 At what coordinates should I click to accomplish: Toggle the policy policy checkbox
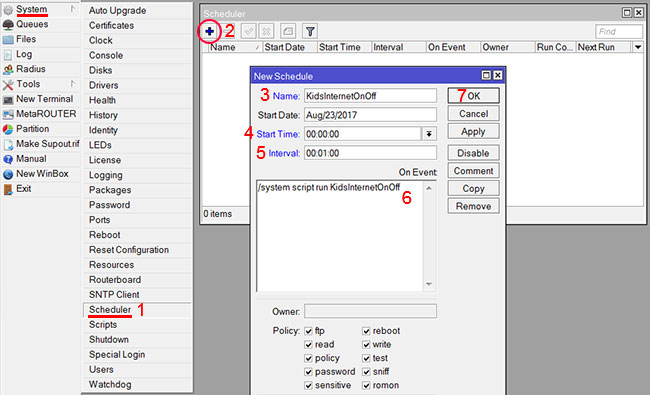308,358
